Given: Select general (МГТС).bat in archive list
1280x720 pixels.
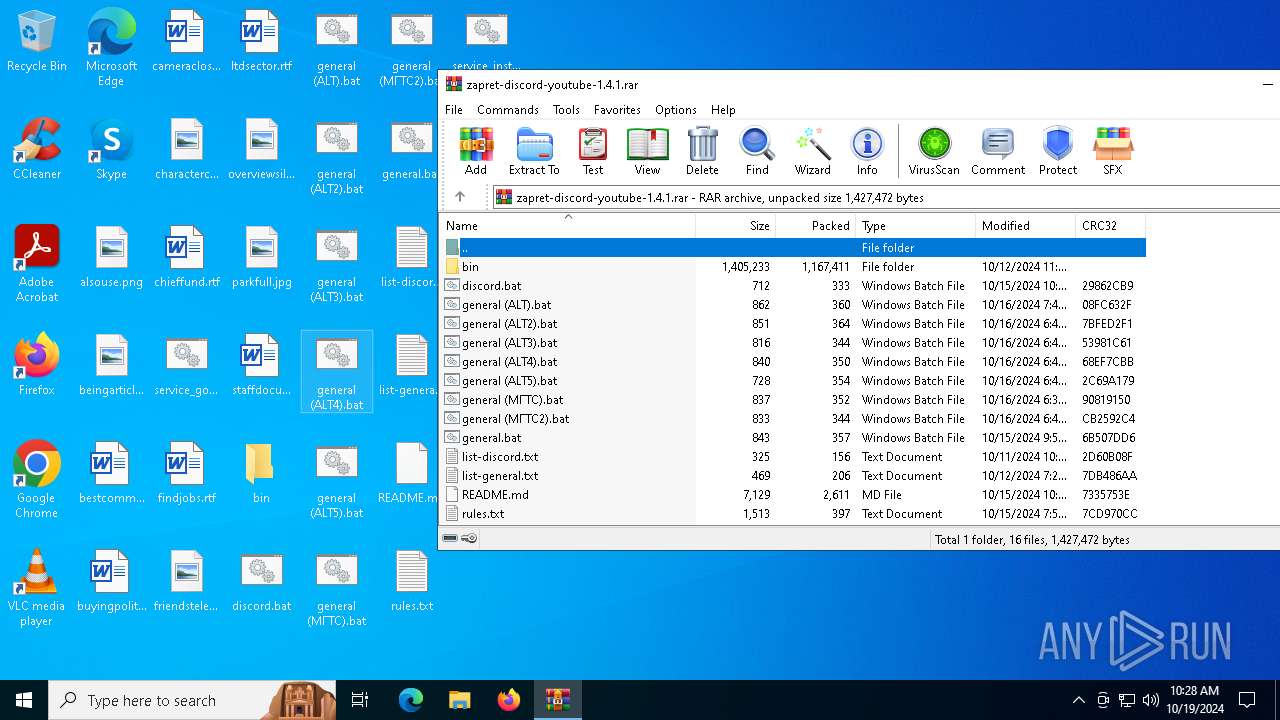Looking at the screenshot, I should (793, 400).
